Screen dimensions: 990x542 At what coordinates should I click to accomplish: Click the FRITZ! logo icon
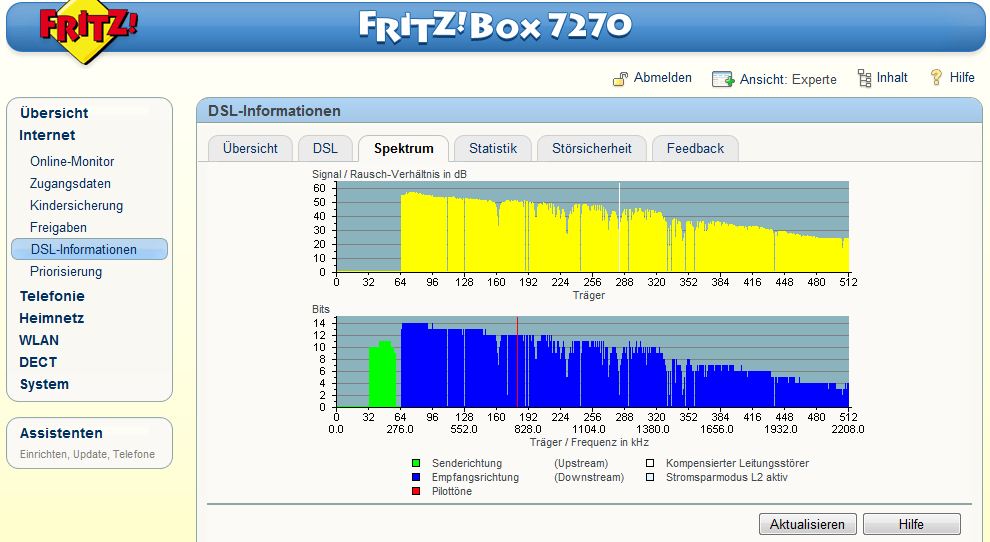click(89, 34)
